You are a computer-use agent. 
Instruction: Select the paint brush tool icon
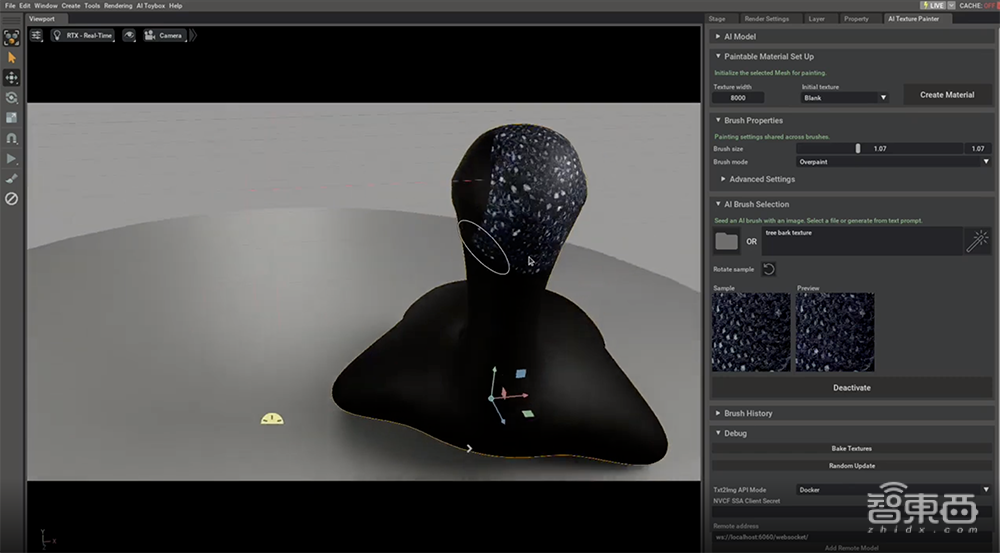[x=12, y=178]
